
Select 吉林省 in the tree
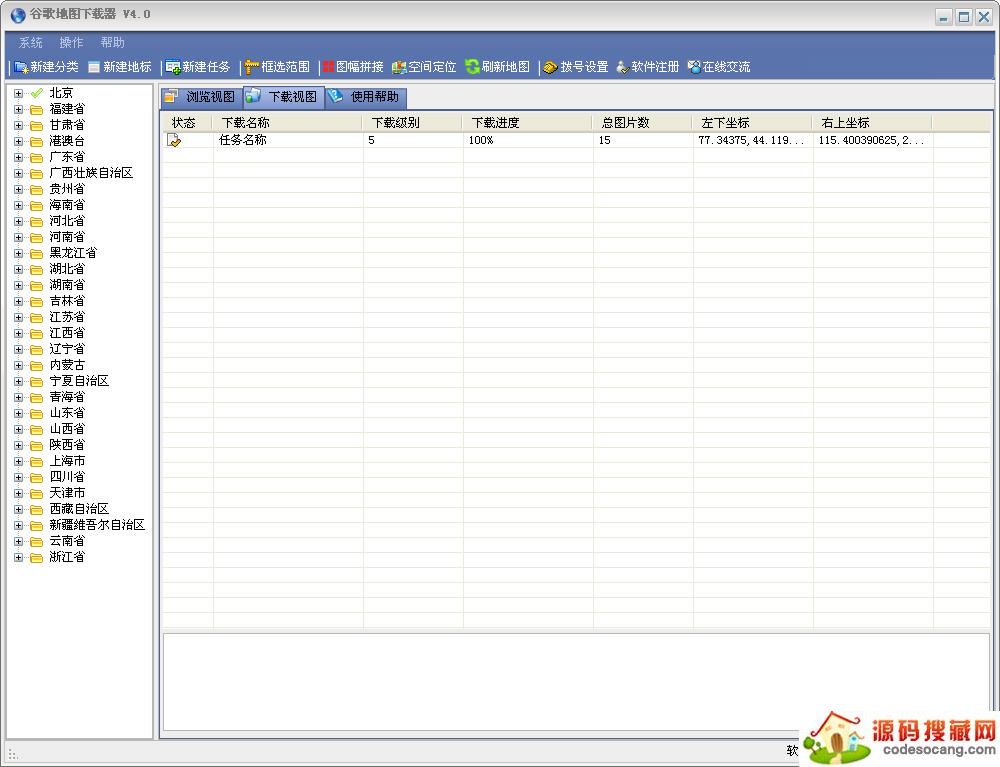(x=67, y=301)
